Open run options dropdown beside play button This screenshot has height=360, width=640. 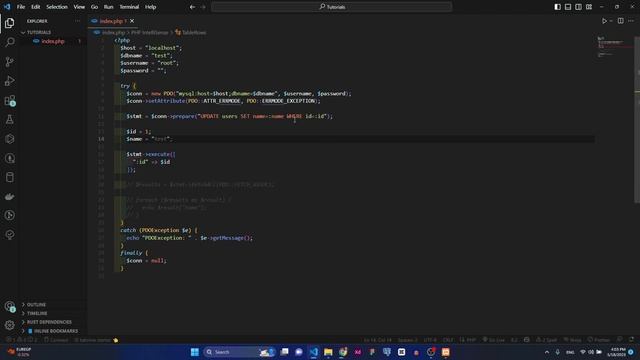(x=611, y=21)
